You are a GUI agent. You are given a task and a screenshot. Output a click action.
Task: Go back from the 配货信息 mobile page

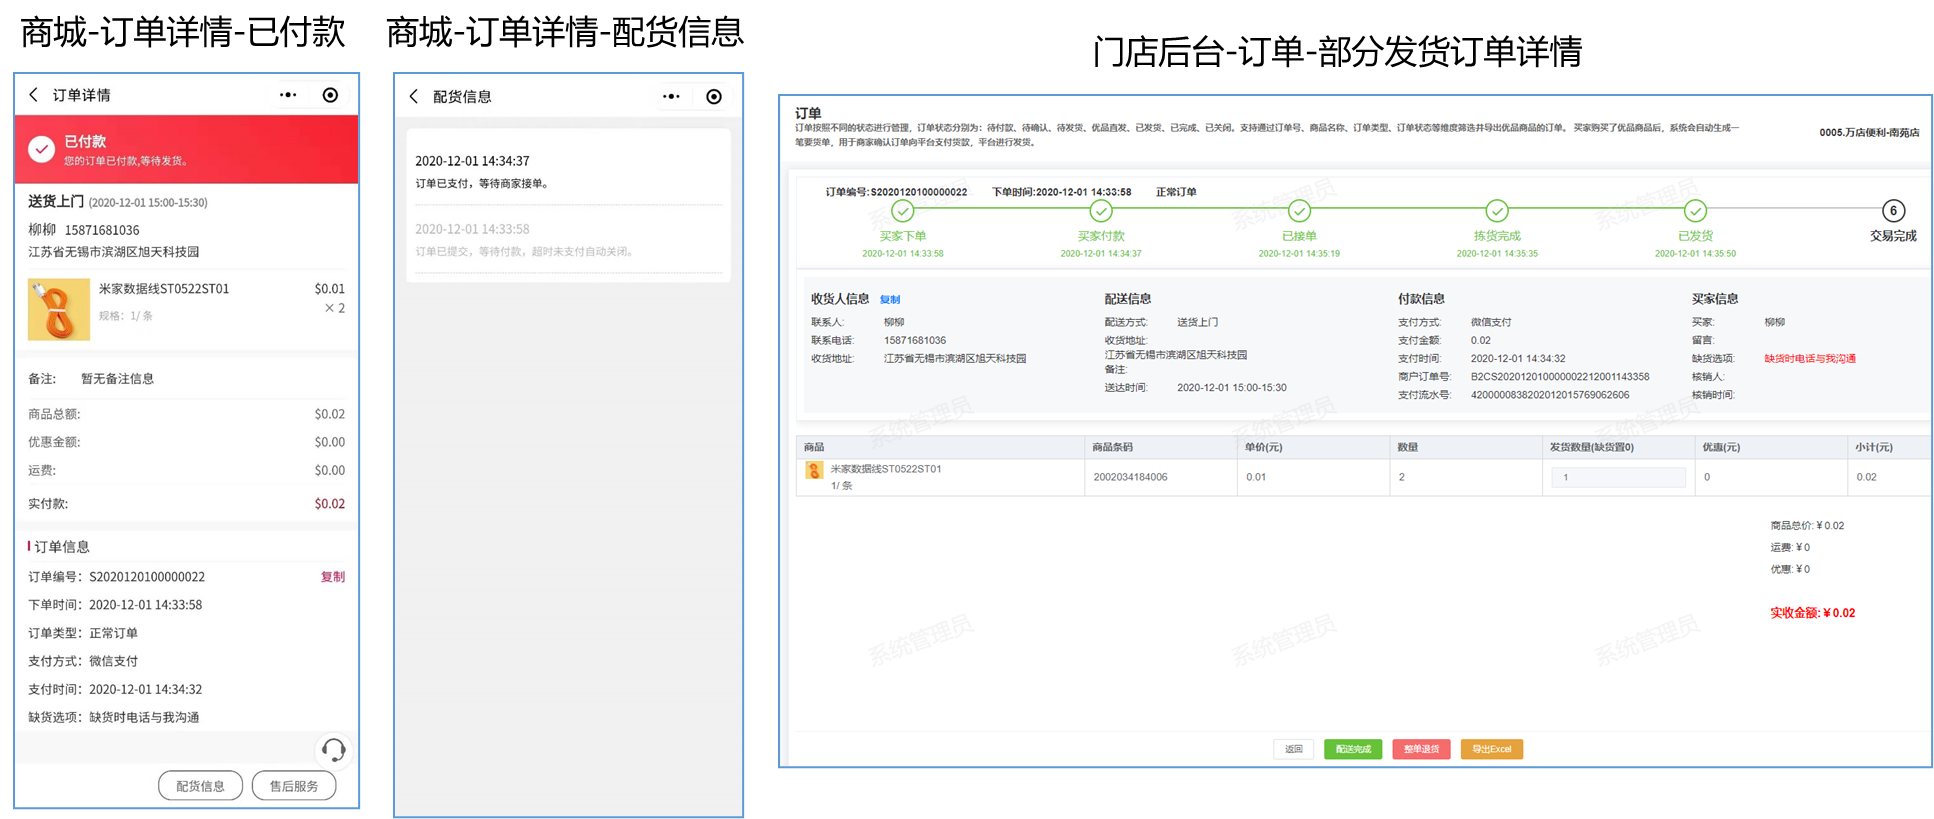pyautogui.click(x=414, y=96)
